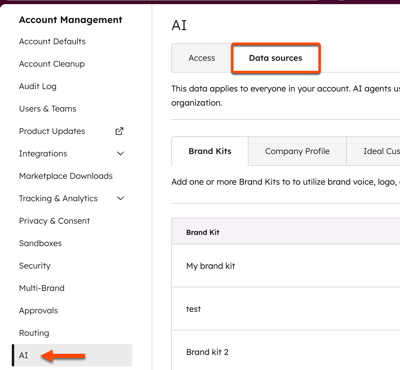Open Product Updates link

click(52, 131)
